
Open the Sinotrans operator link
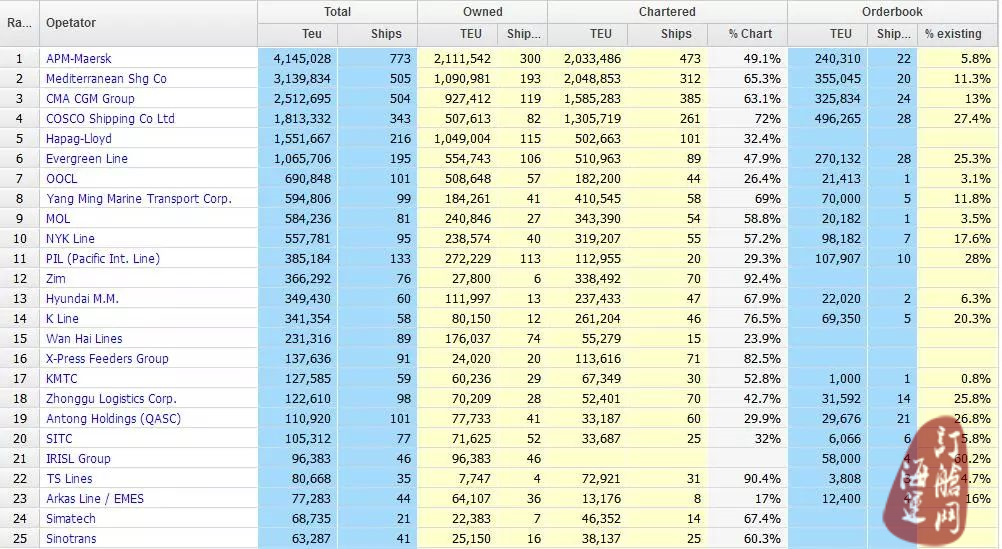[x=71, y=539]
